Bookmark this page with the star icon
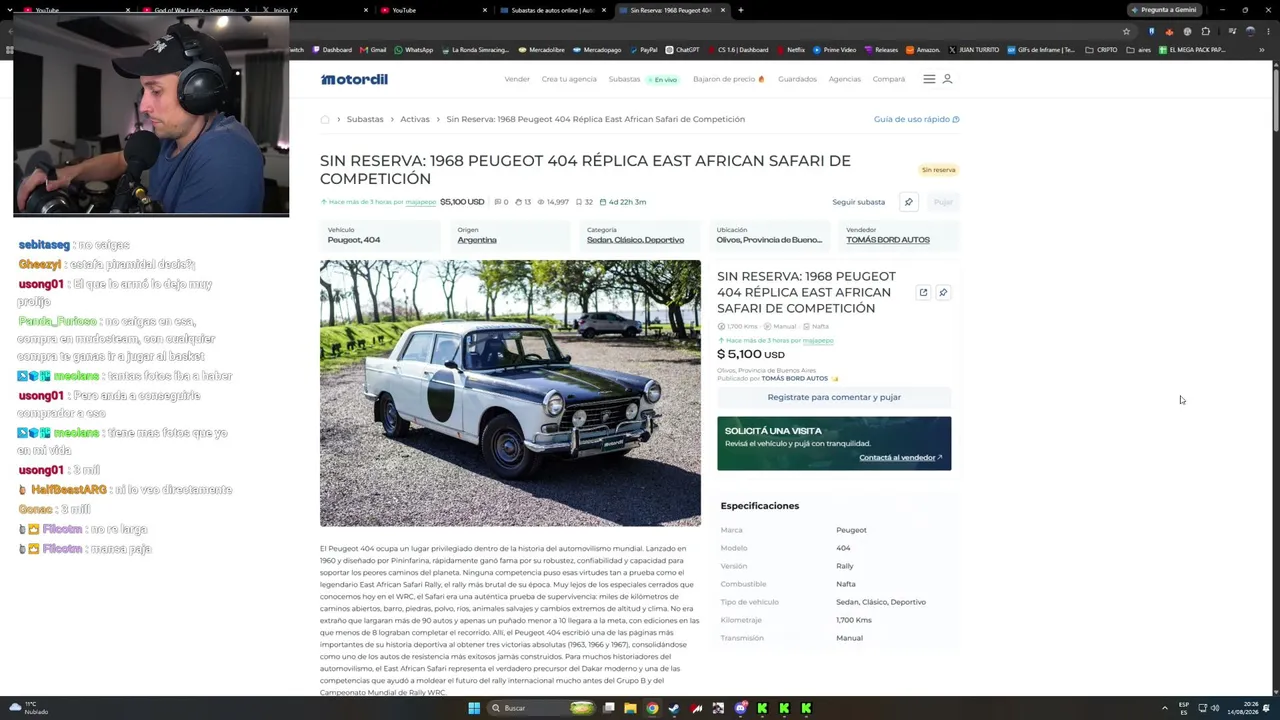The image size is (1280, 720). 1126,32
